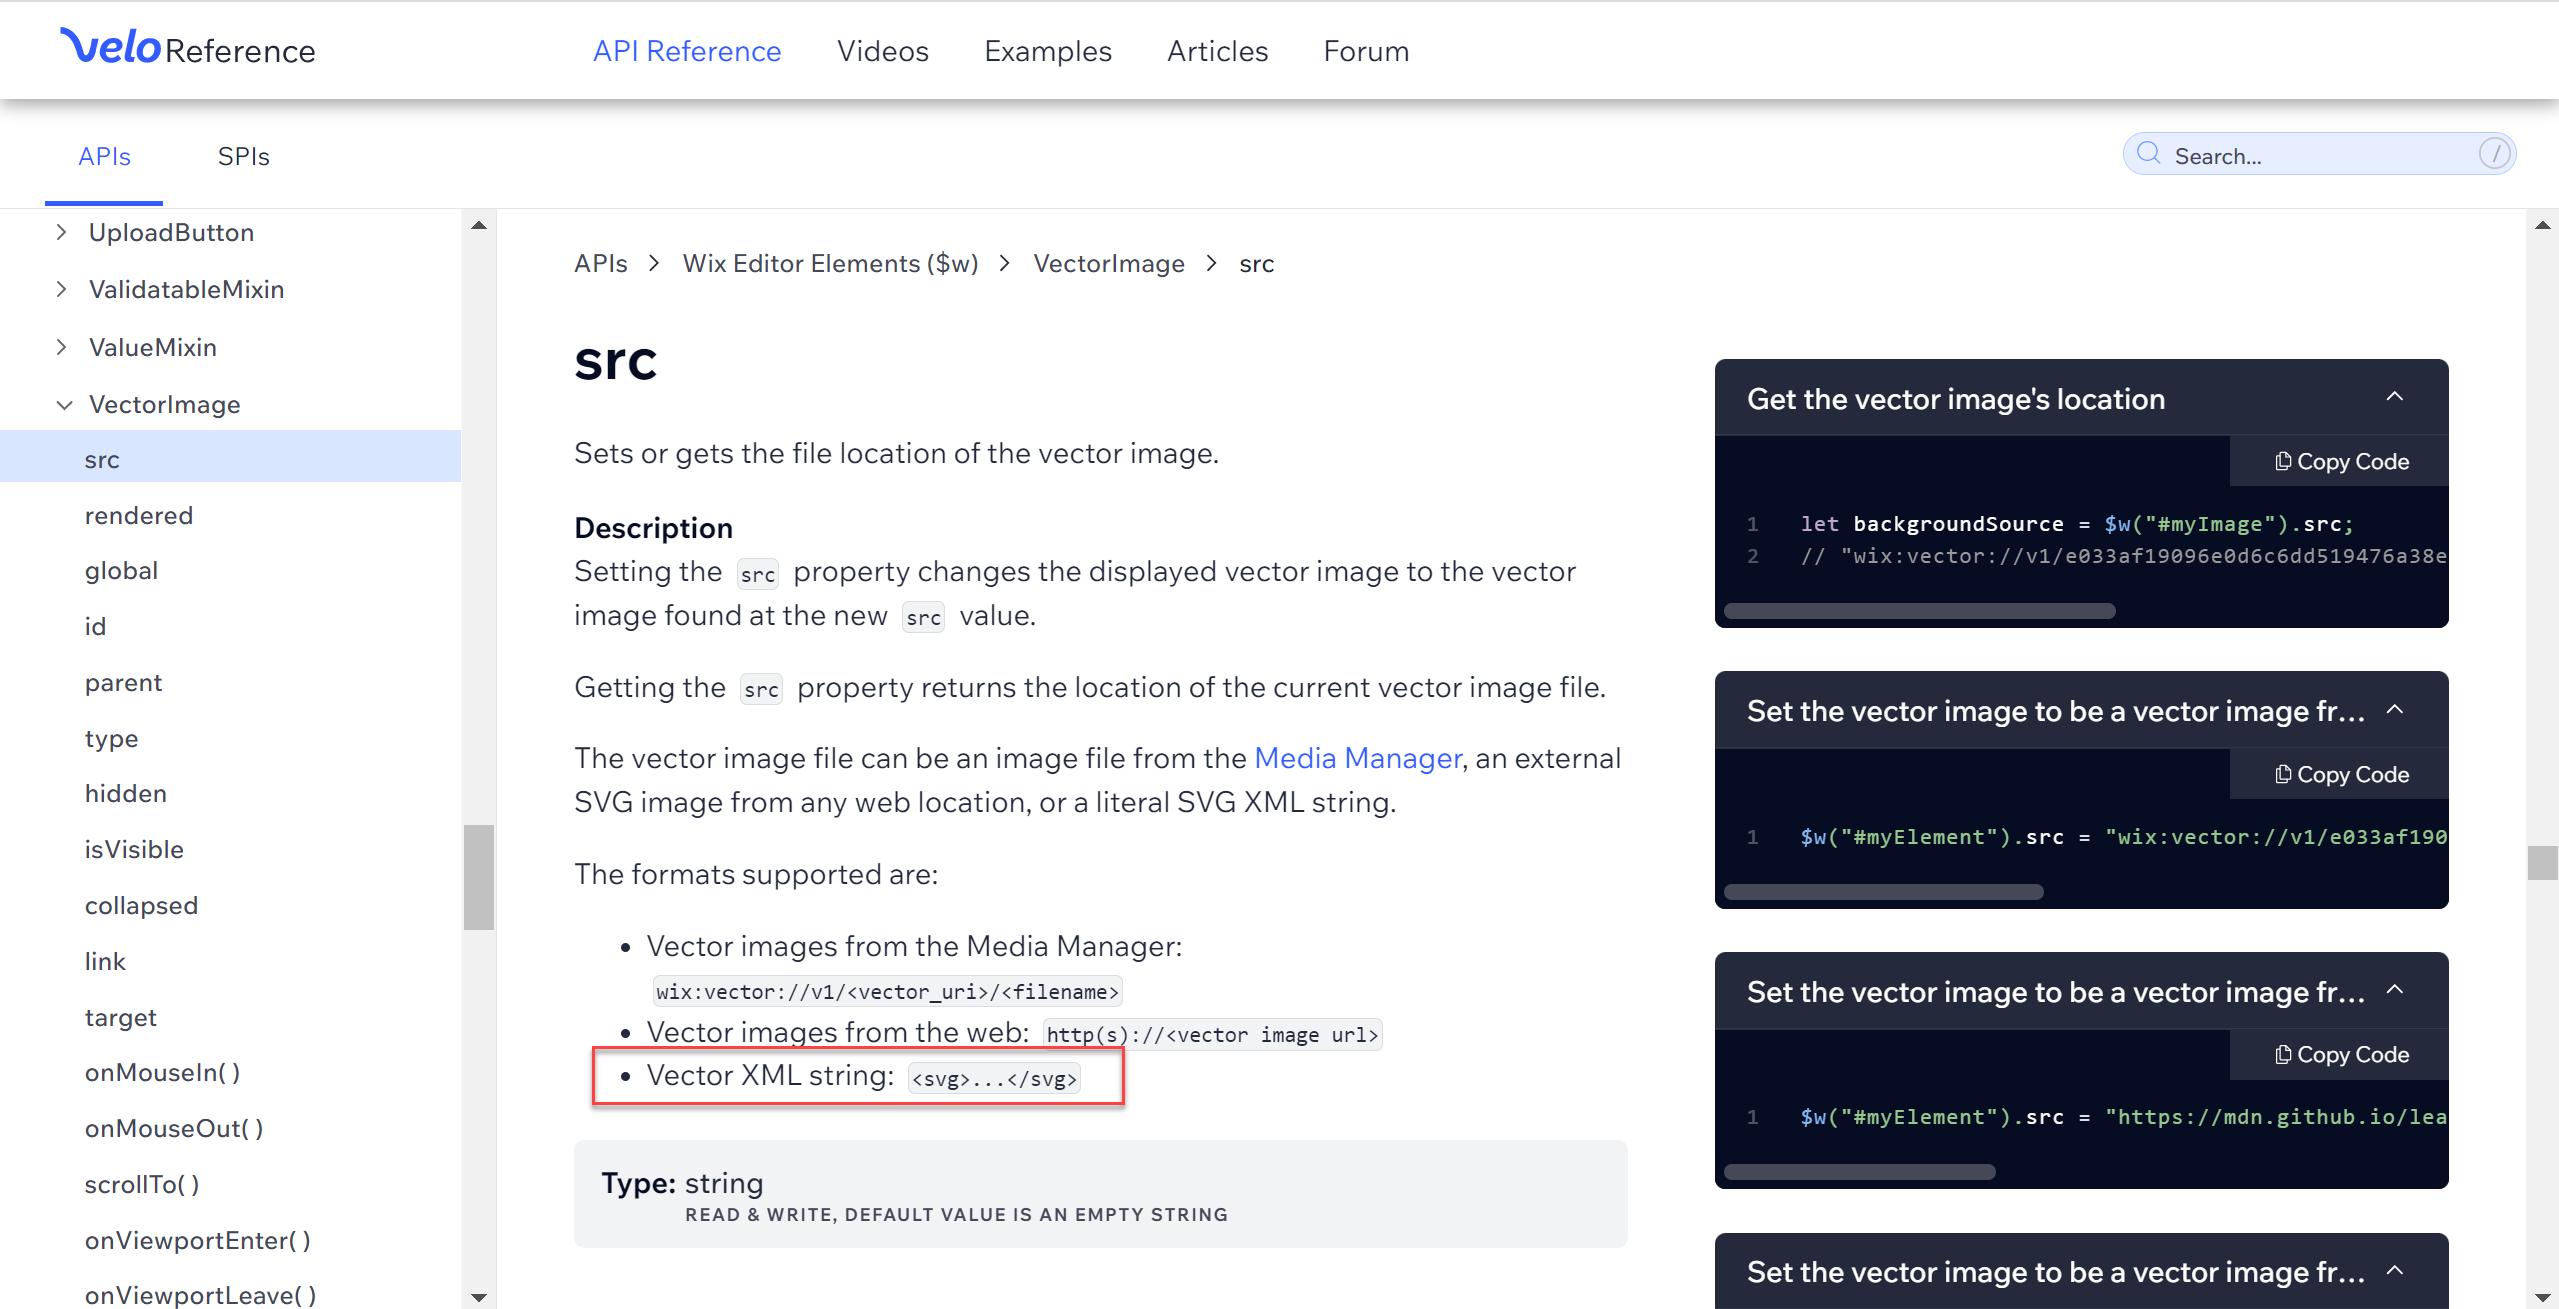The width and height of the screenshot is (2559, 1309).
Task: Follow the Media Manager link
Action: (1357, 759)
